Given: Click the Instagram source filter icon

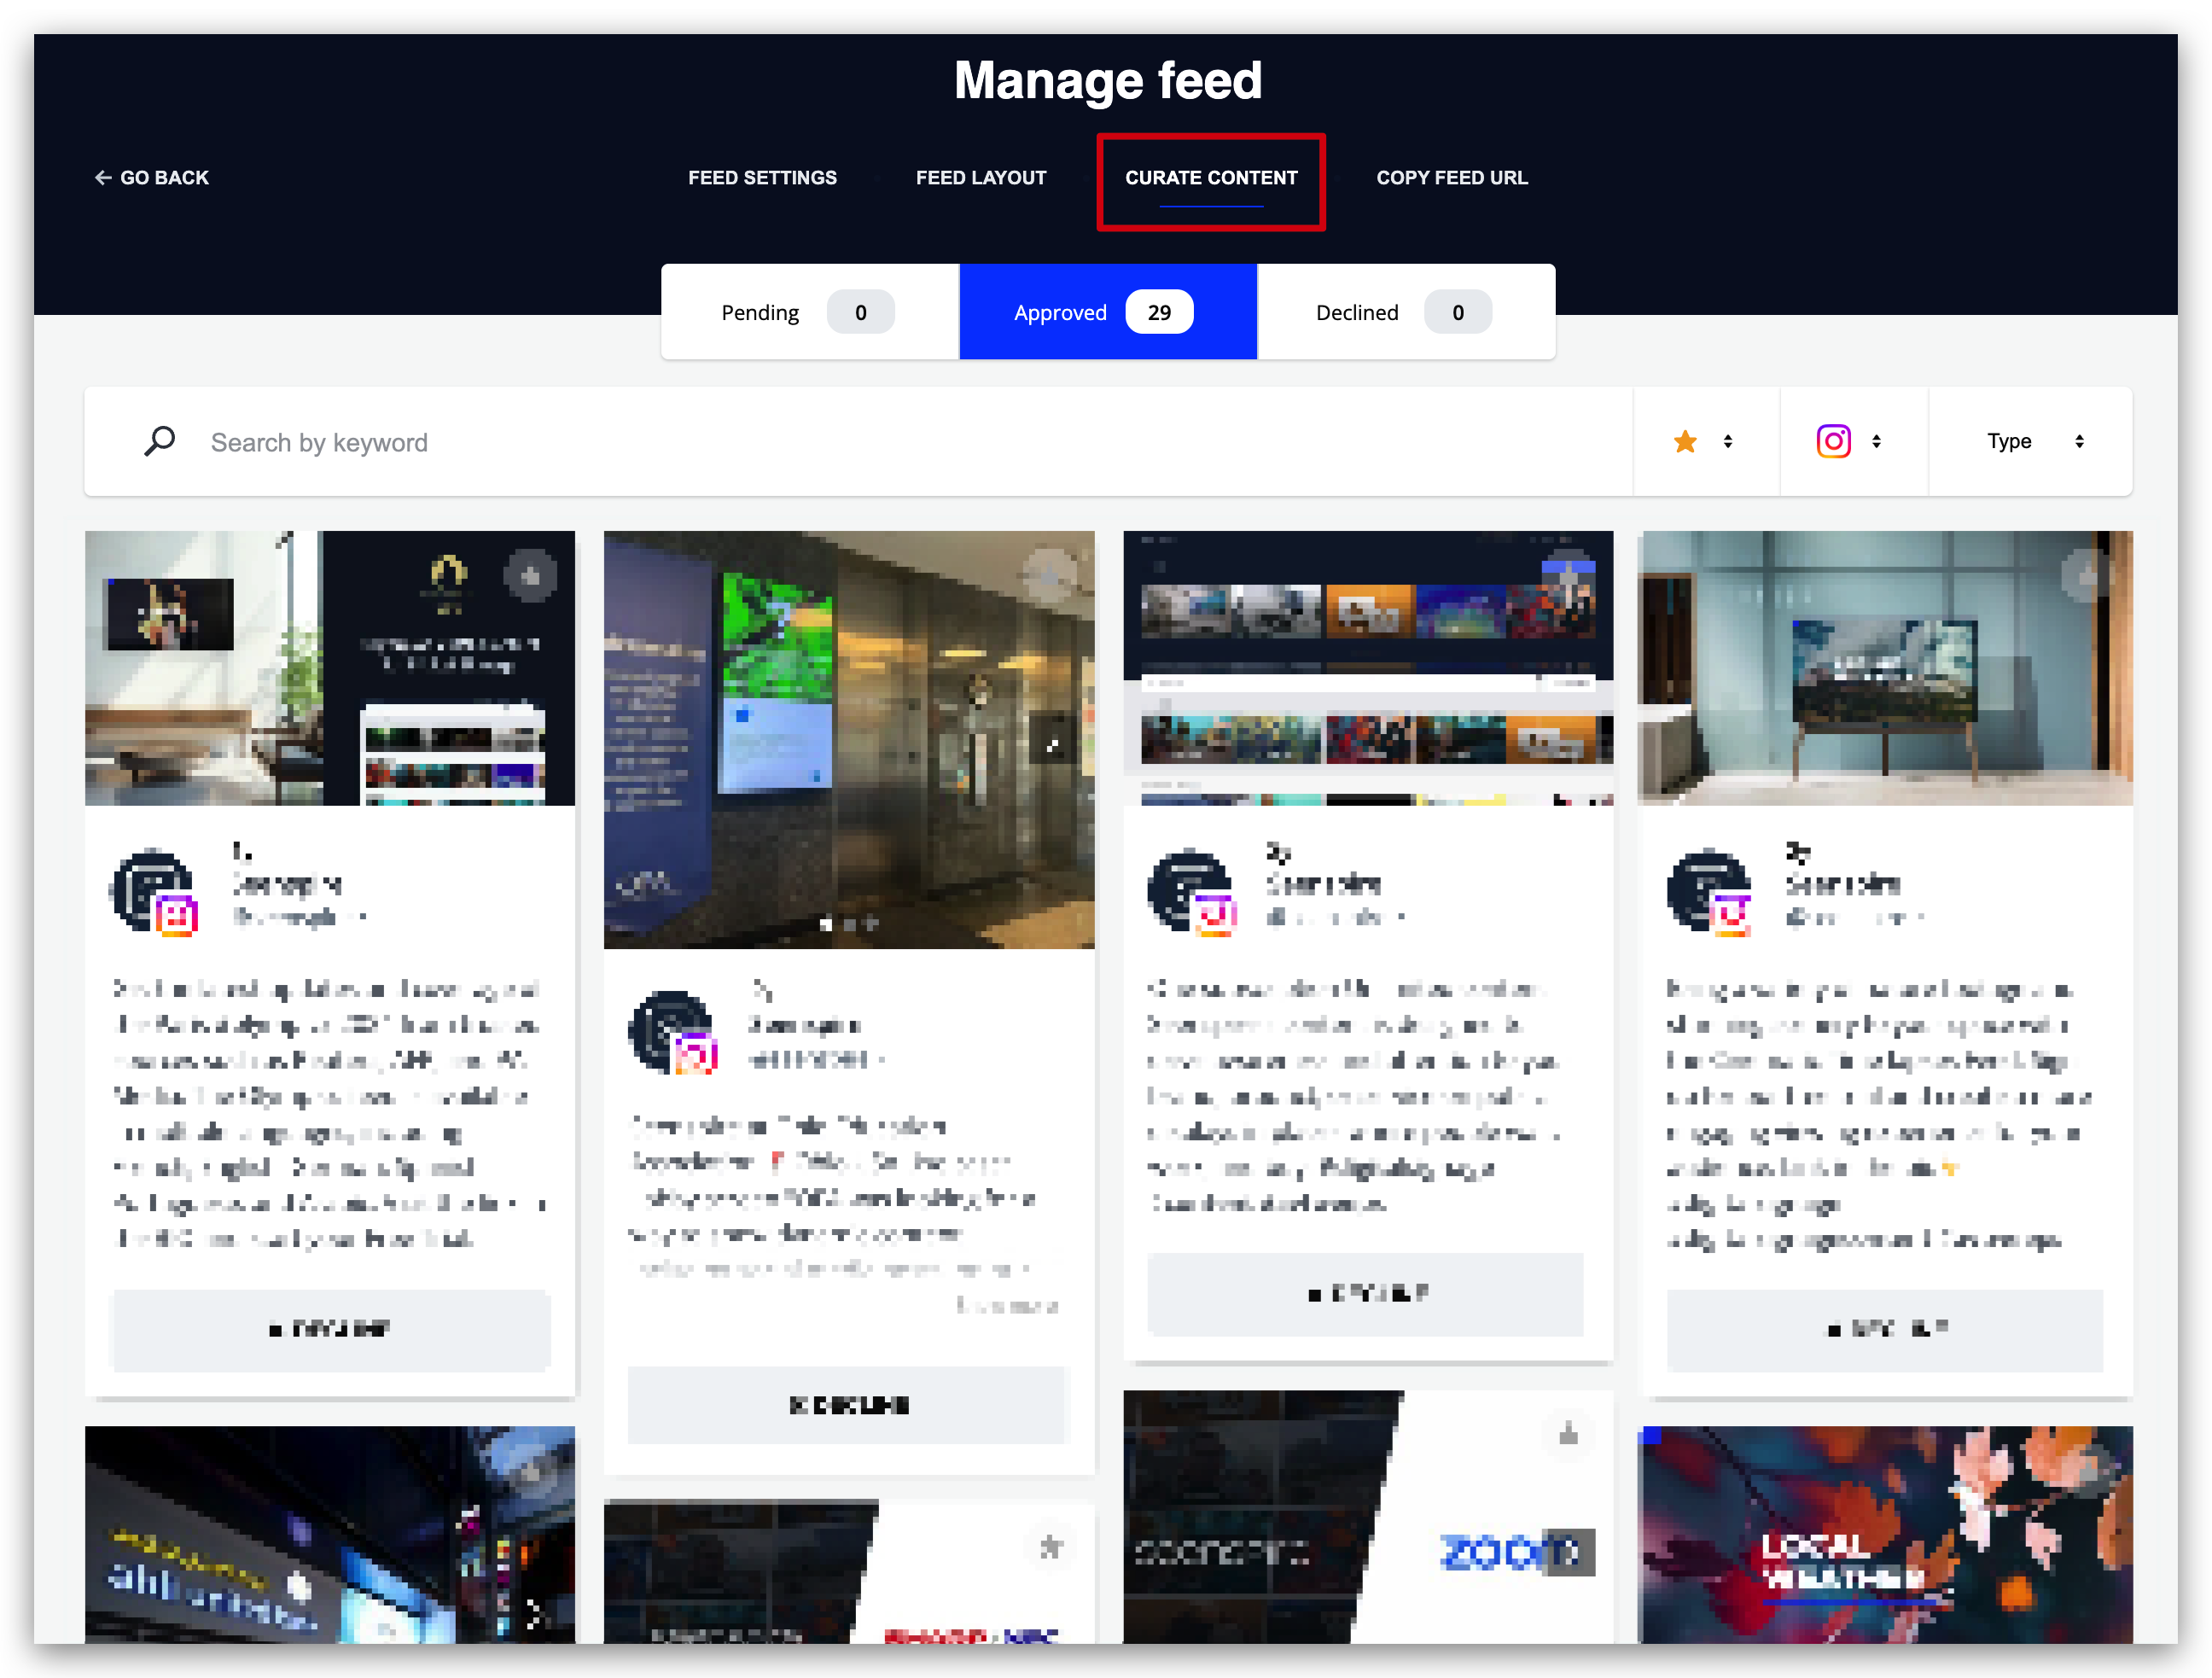Looking at the screenshot, I should pos(1833,441).
